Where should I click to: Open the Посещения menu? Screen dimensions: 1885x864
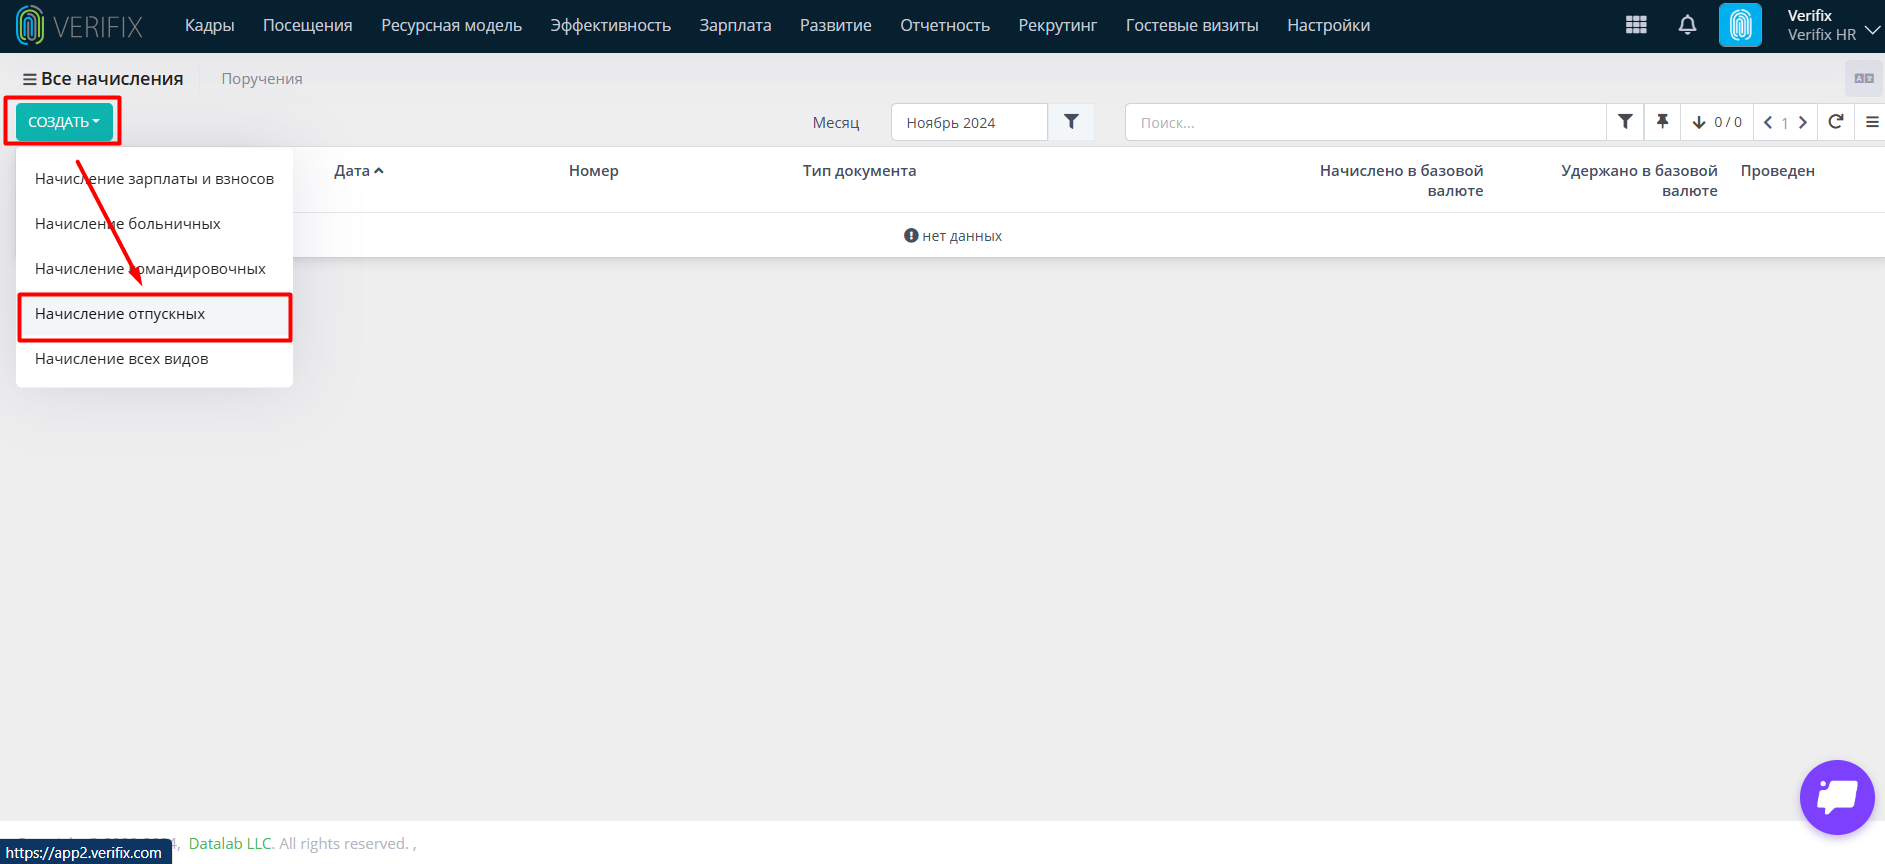coord(308,25)
